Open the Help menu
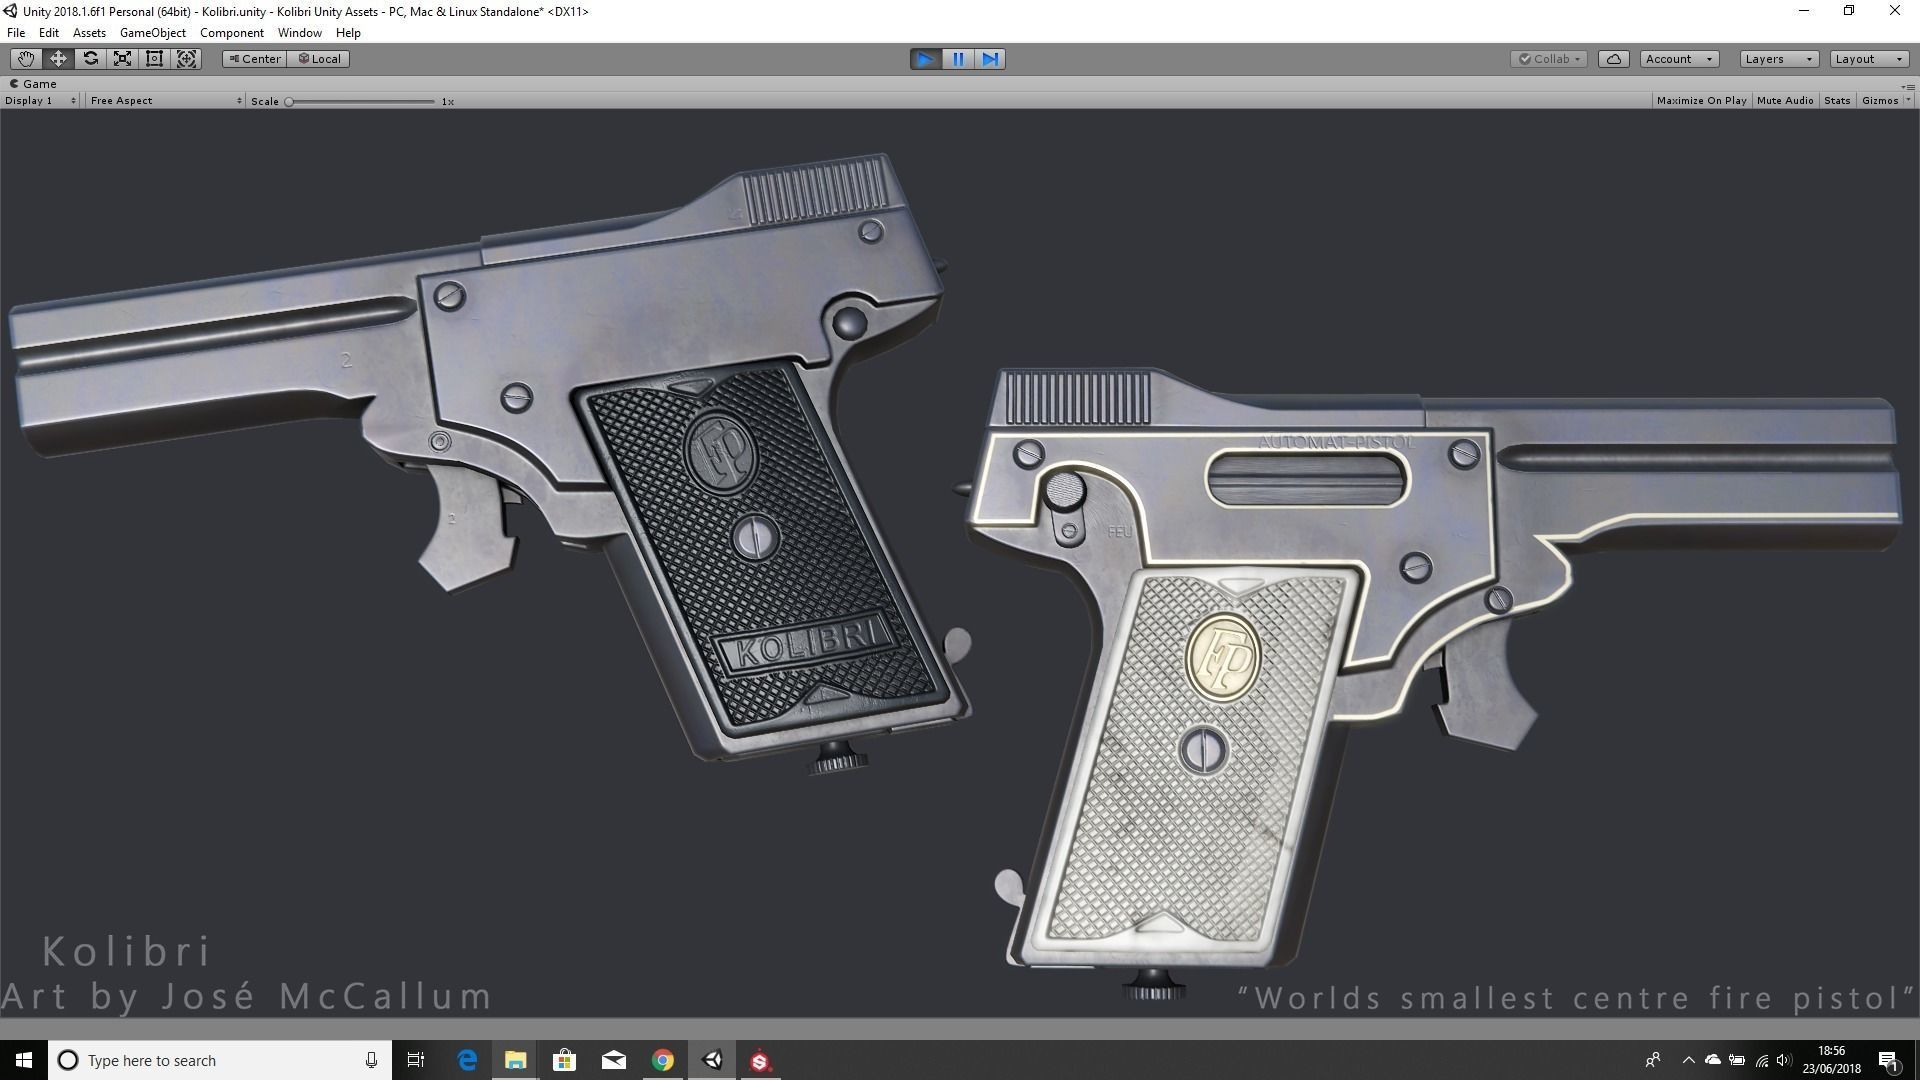Screen dimensions: 1920x1080 coord(348,33)
